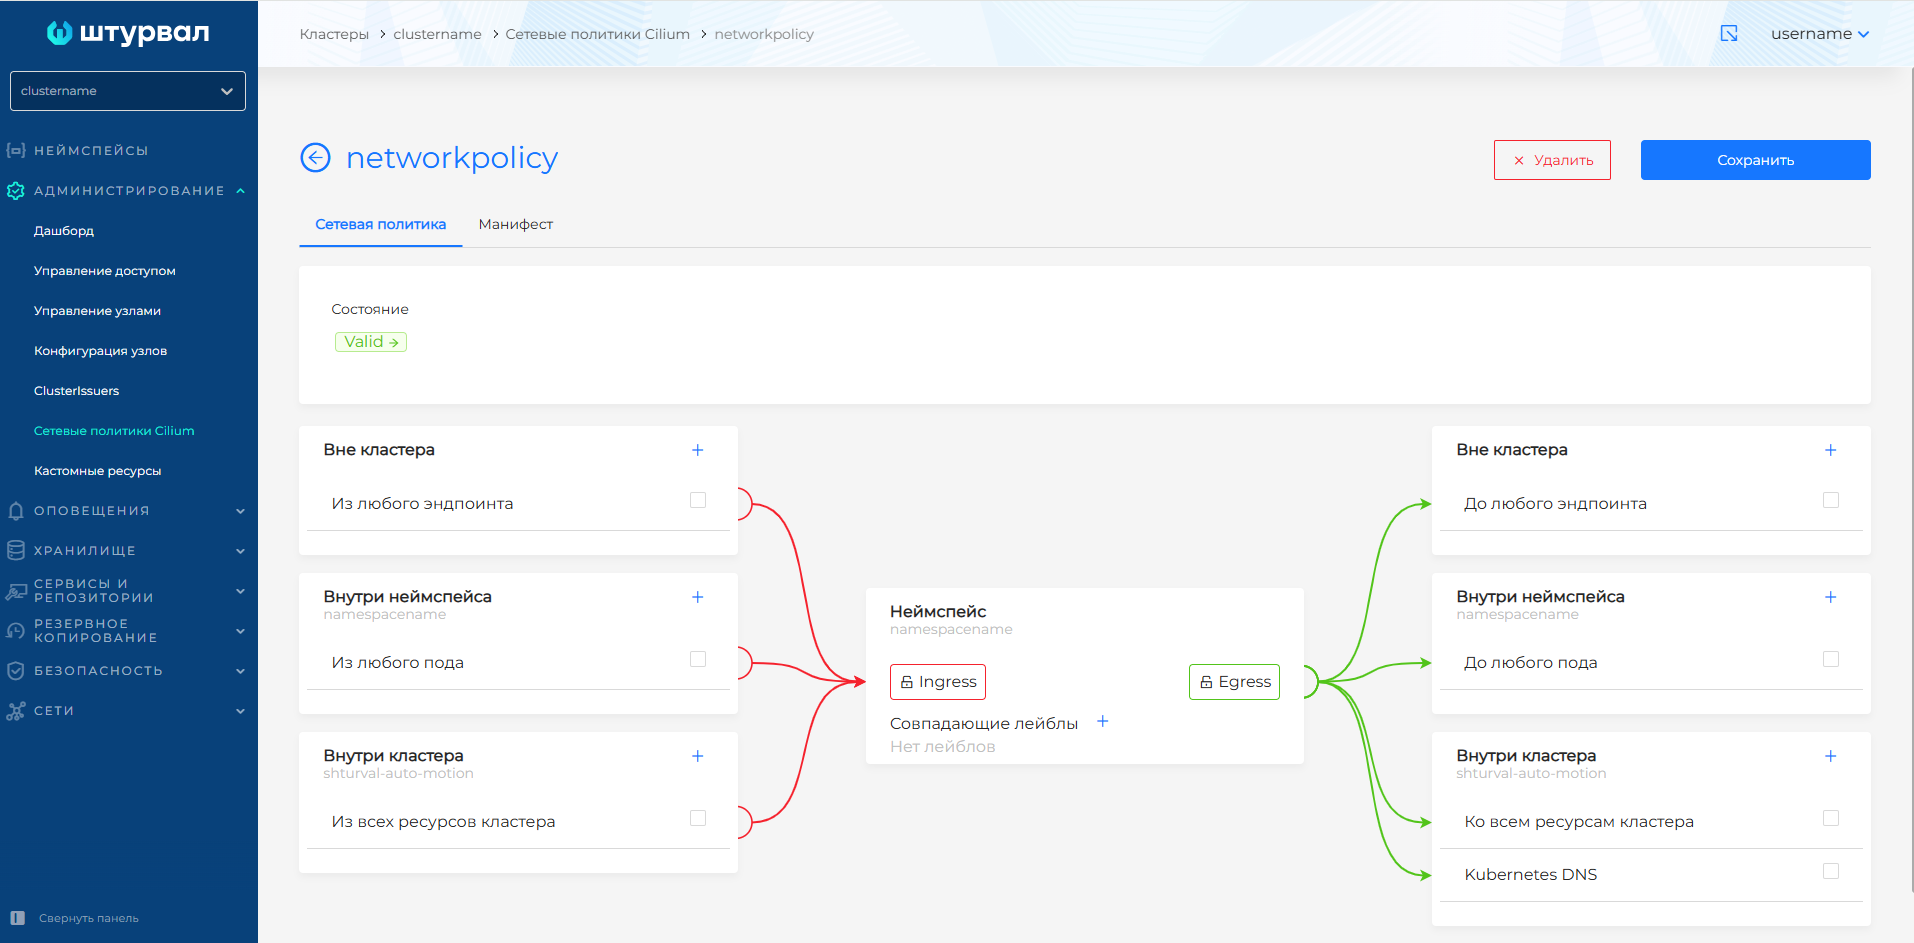This screenshot has width=1914, height=943.
Task: Open the clustername dropdown selector
Action: [128, 91]
